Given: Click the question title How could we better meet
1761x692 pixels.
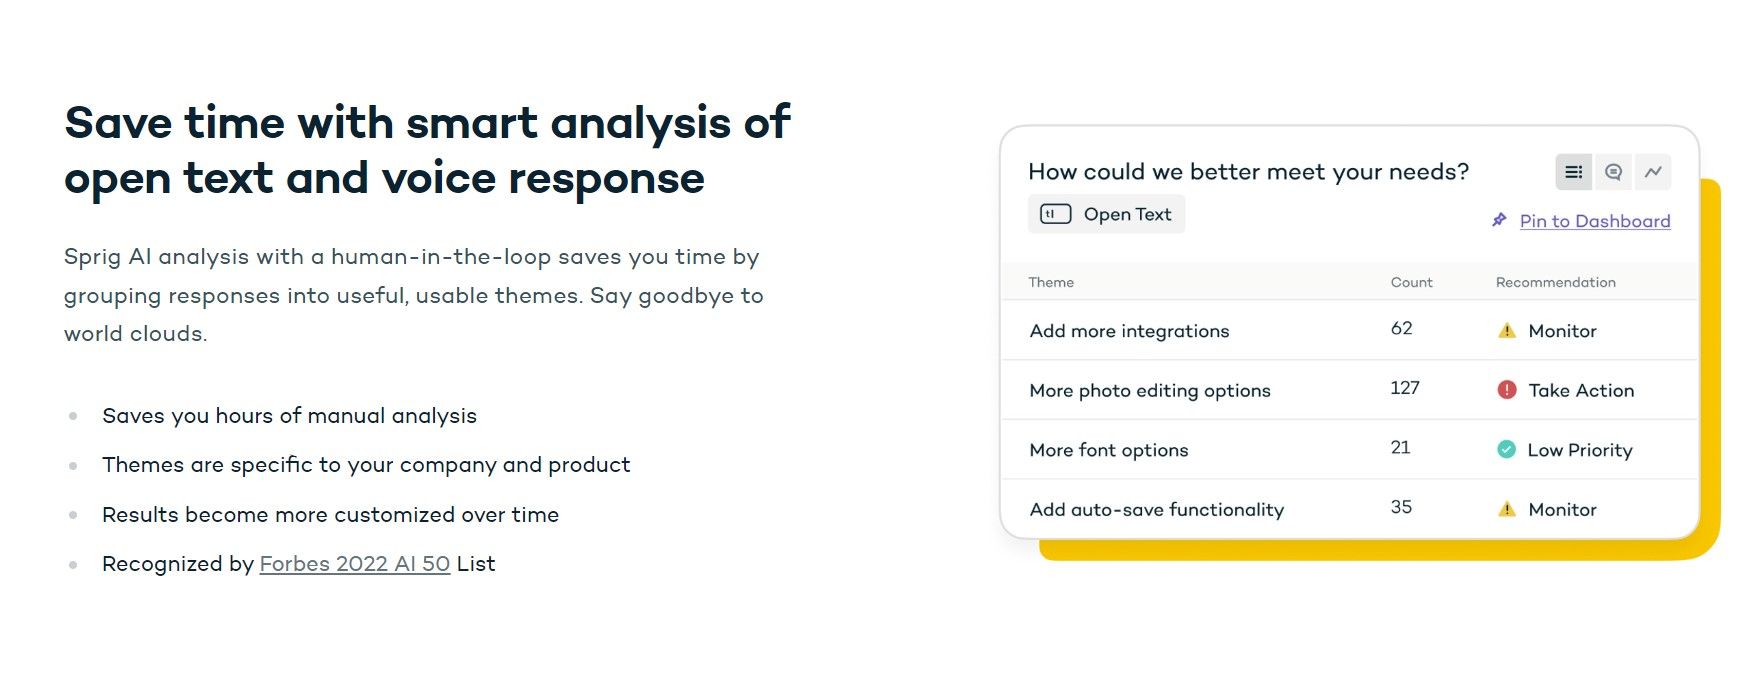Looking at the screenshot, I should tap(1249, 172).
